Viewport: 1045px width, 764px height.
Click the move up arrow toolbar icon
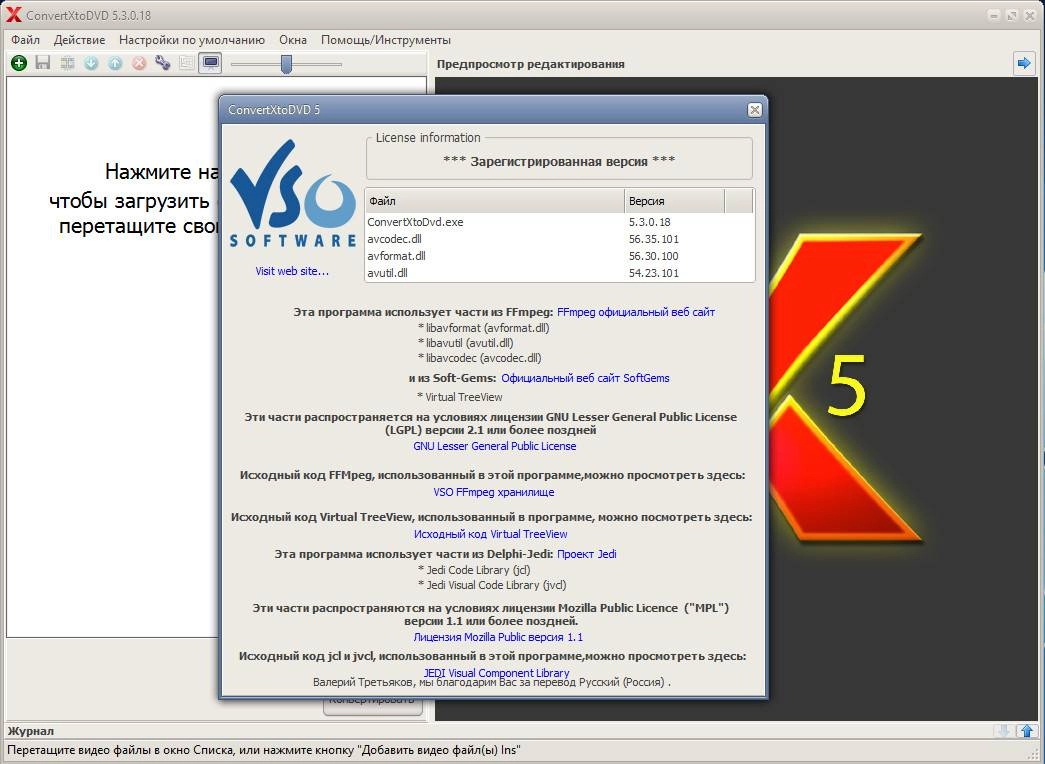click(x=115, y=63)
